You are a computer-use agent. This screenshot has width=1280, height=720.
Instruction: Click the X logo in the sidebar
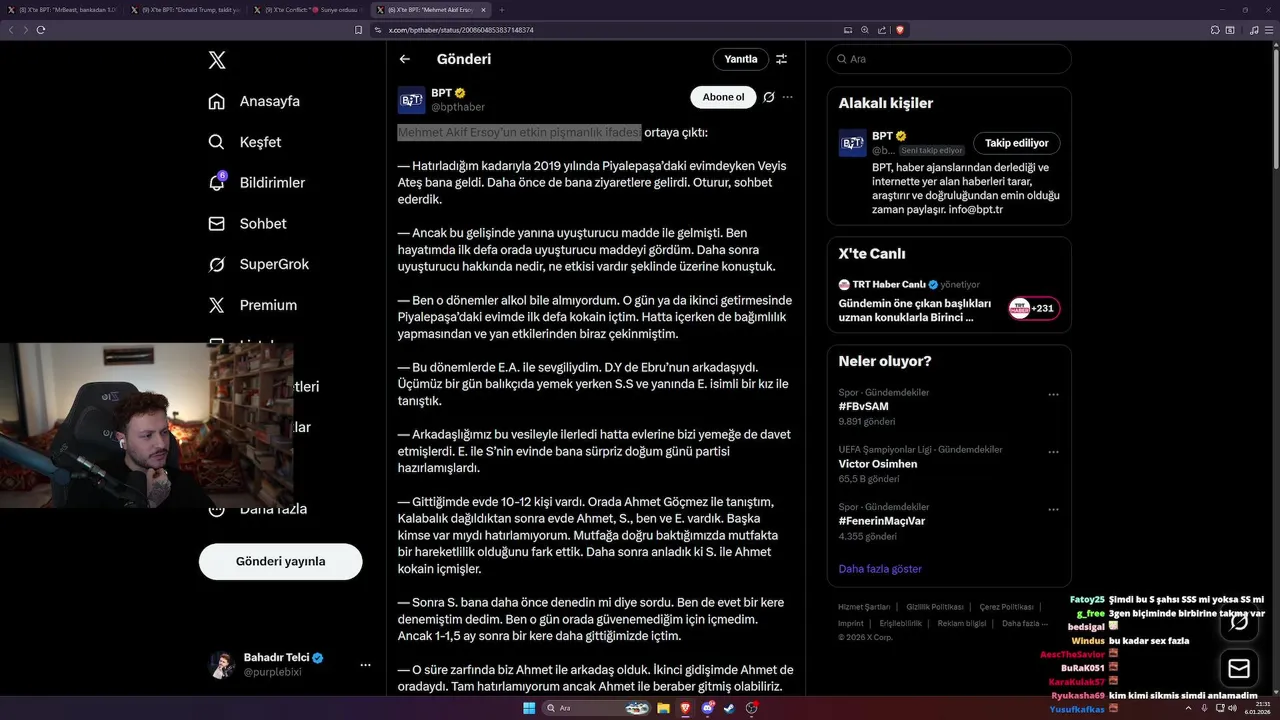[x=217, y=60]
